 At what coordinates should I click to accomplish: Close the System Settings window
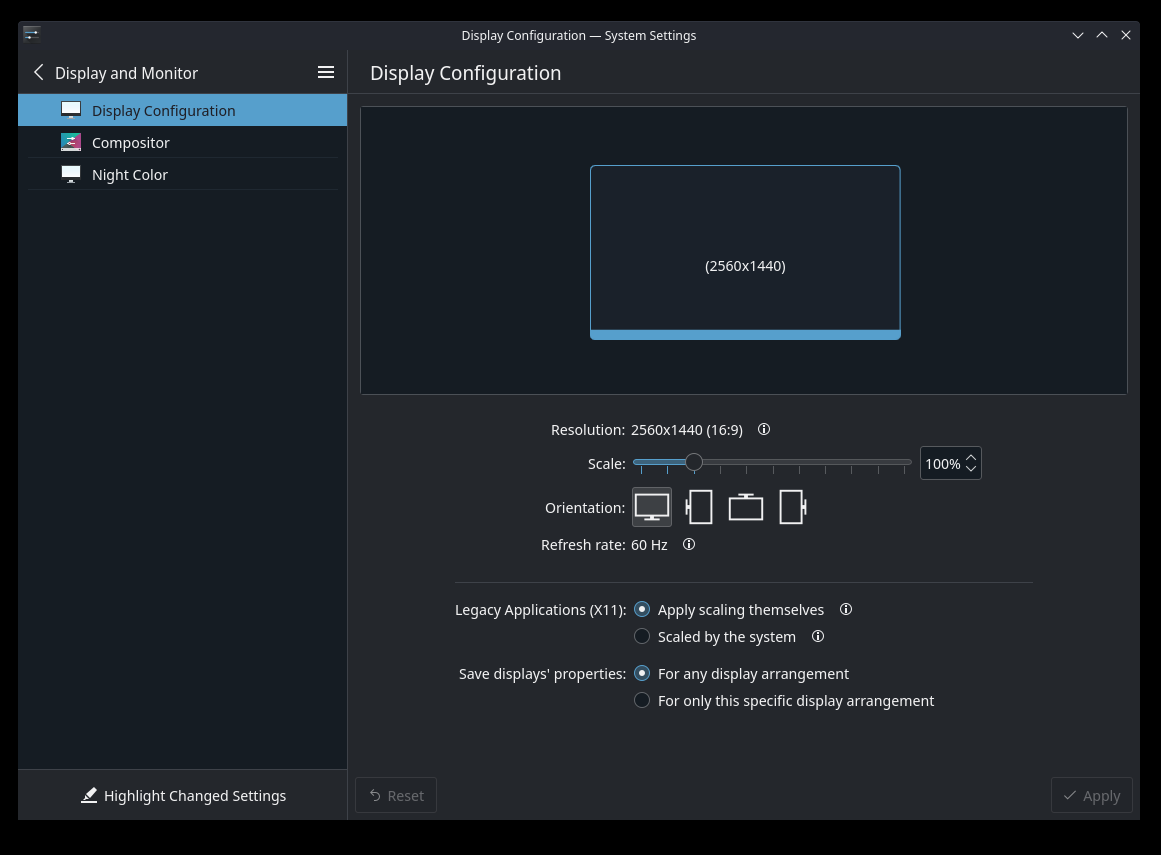[1125, 35]
